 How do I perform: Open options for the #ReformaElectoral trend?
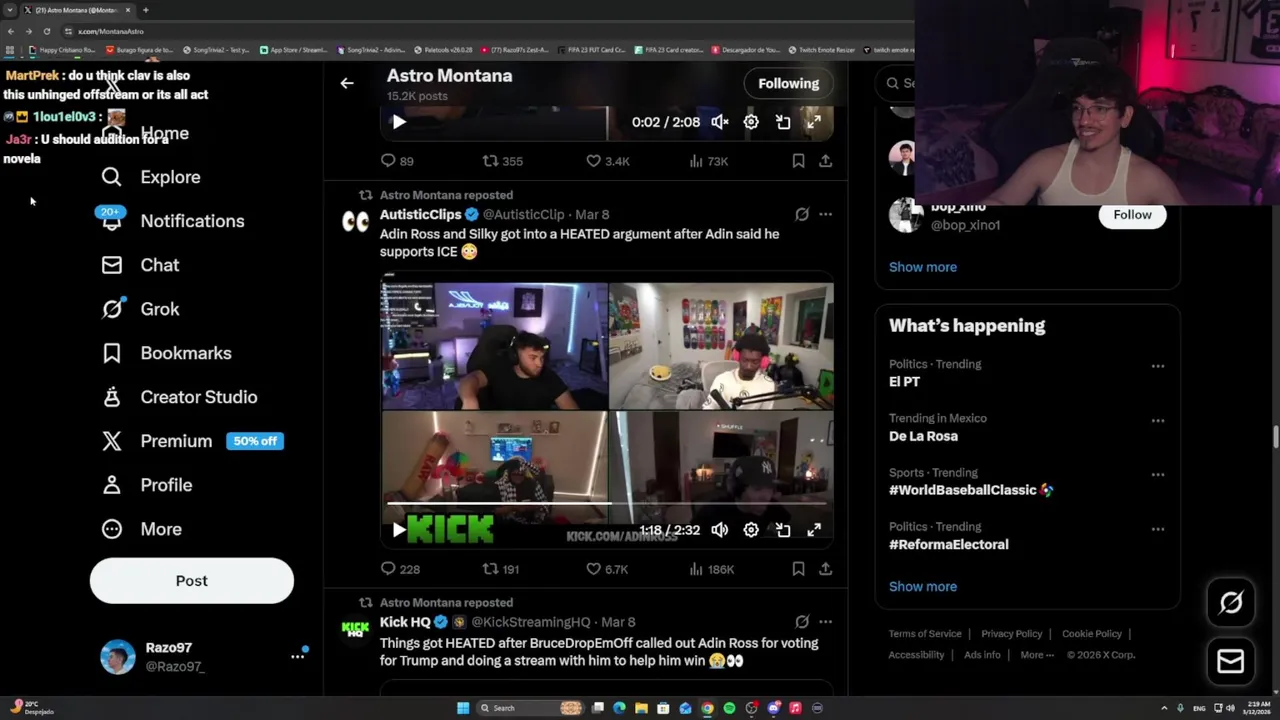1157,528
